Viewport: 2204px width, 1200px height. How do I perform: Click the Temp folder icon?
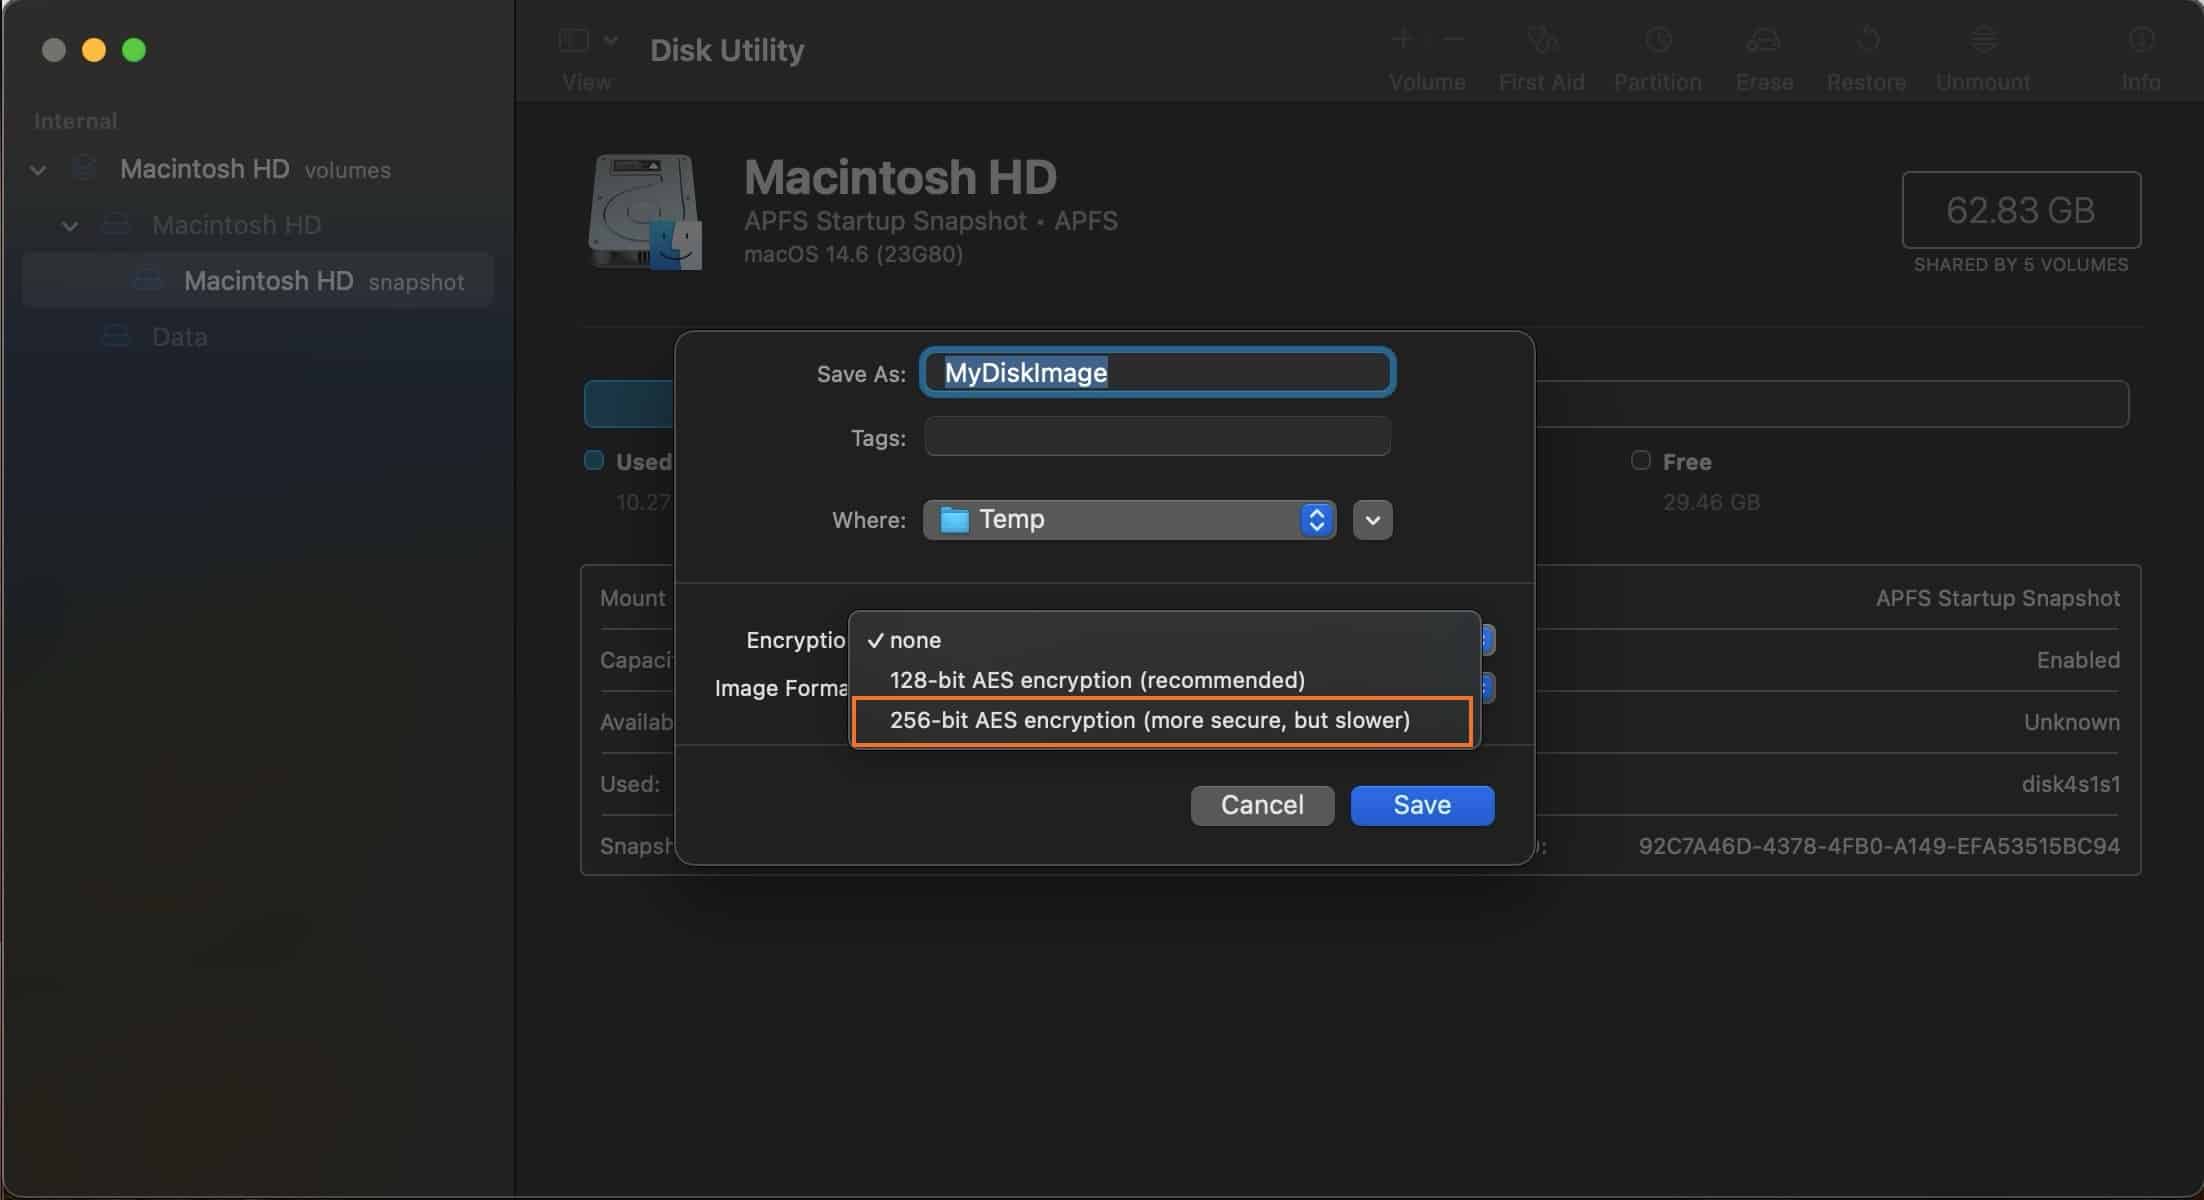coord(955,520)
